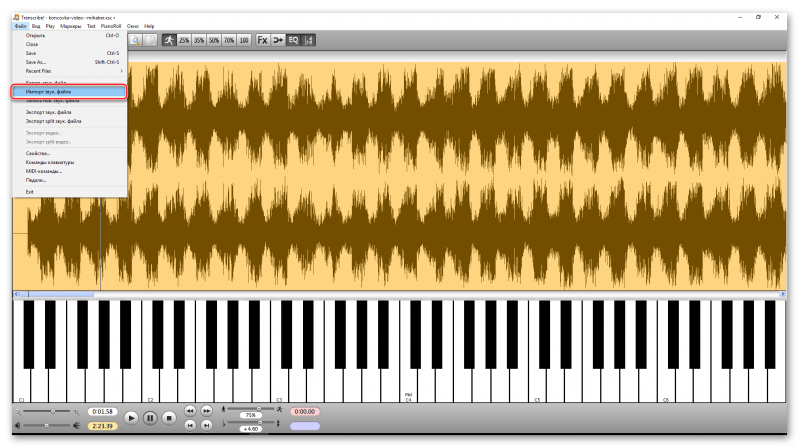Image resolution: width=800 pixels, height=448 pixels.
Task: Open Свойства... from the file menu
Action: pyautogui.click(x=70, y=153)
